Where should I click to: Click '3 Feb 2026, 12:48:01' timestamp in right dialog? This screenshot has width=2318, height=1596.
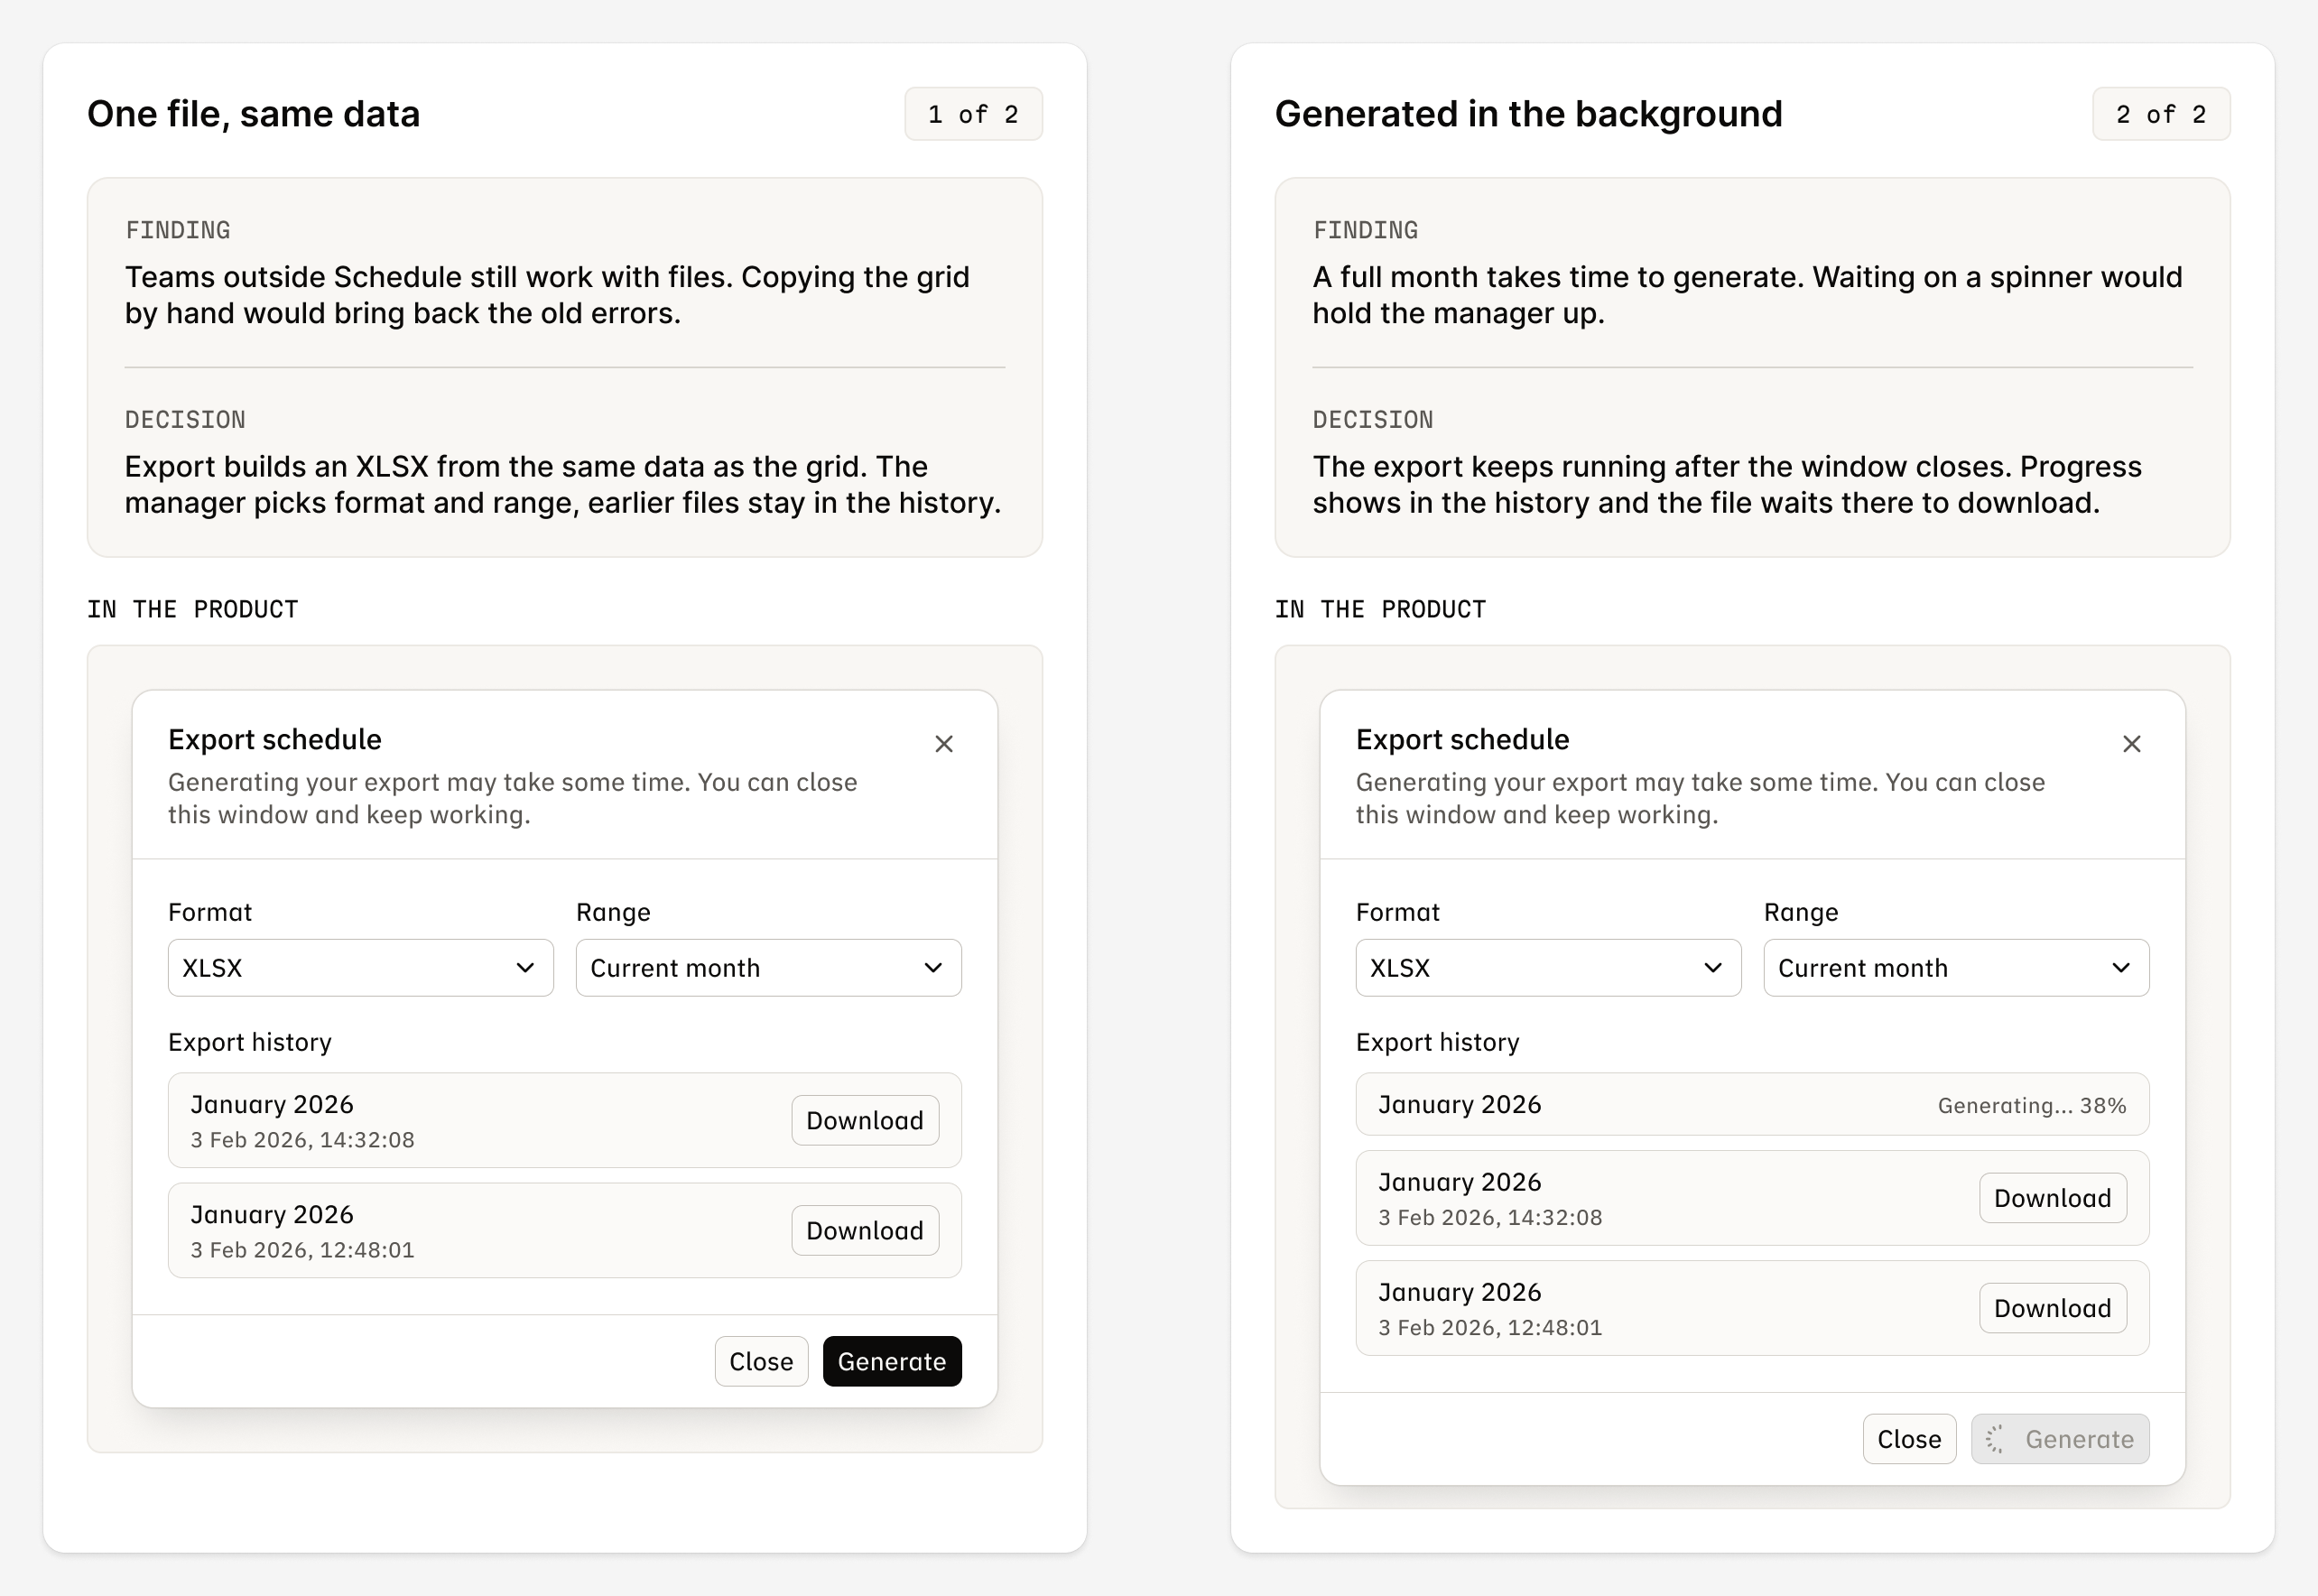pyautogui.click(x=1490, y=1328)
